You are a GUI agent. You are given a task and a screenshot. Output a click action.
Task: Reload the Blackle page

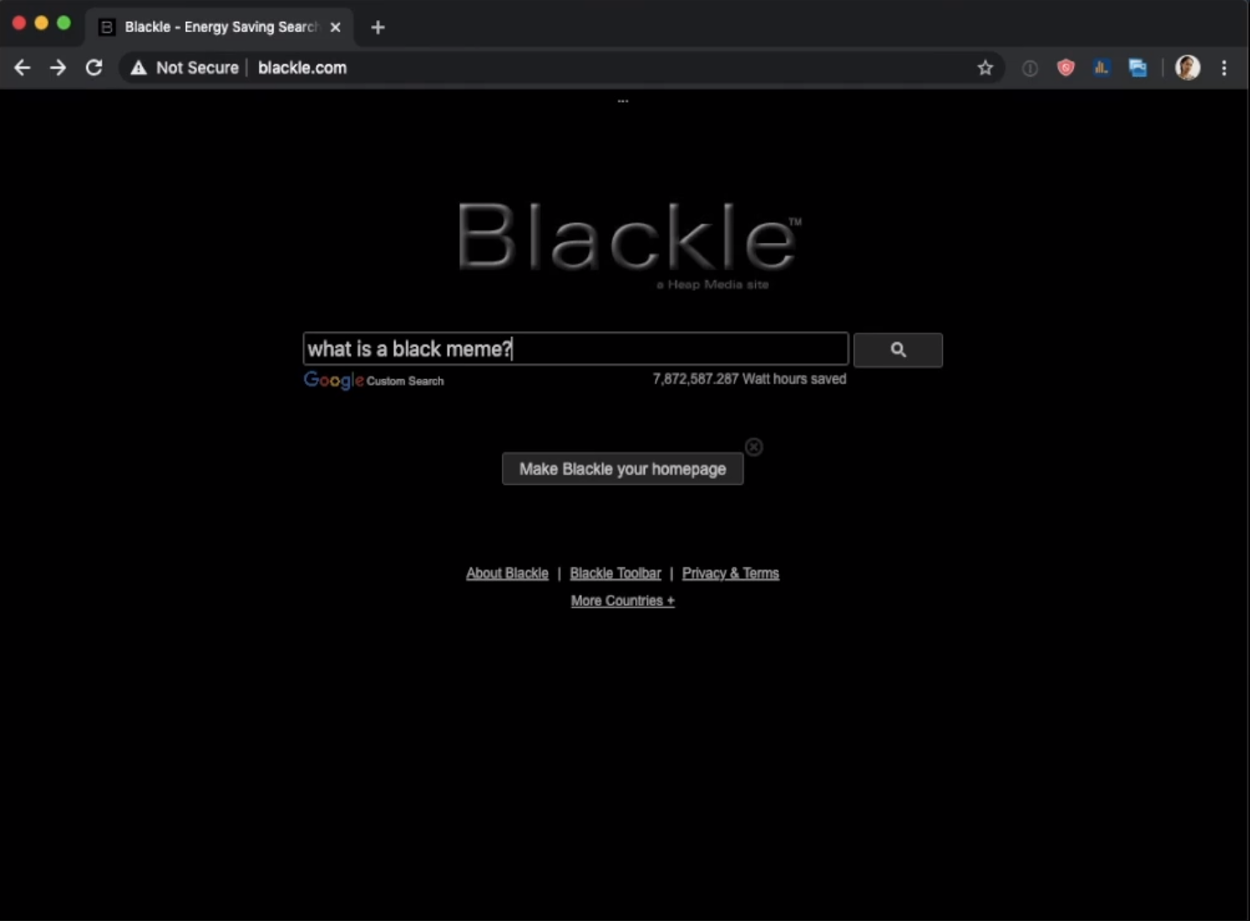pyautogui.click(x=93, y=67)
